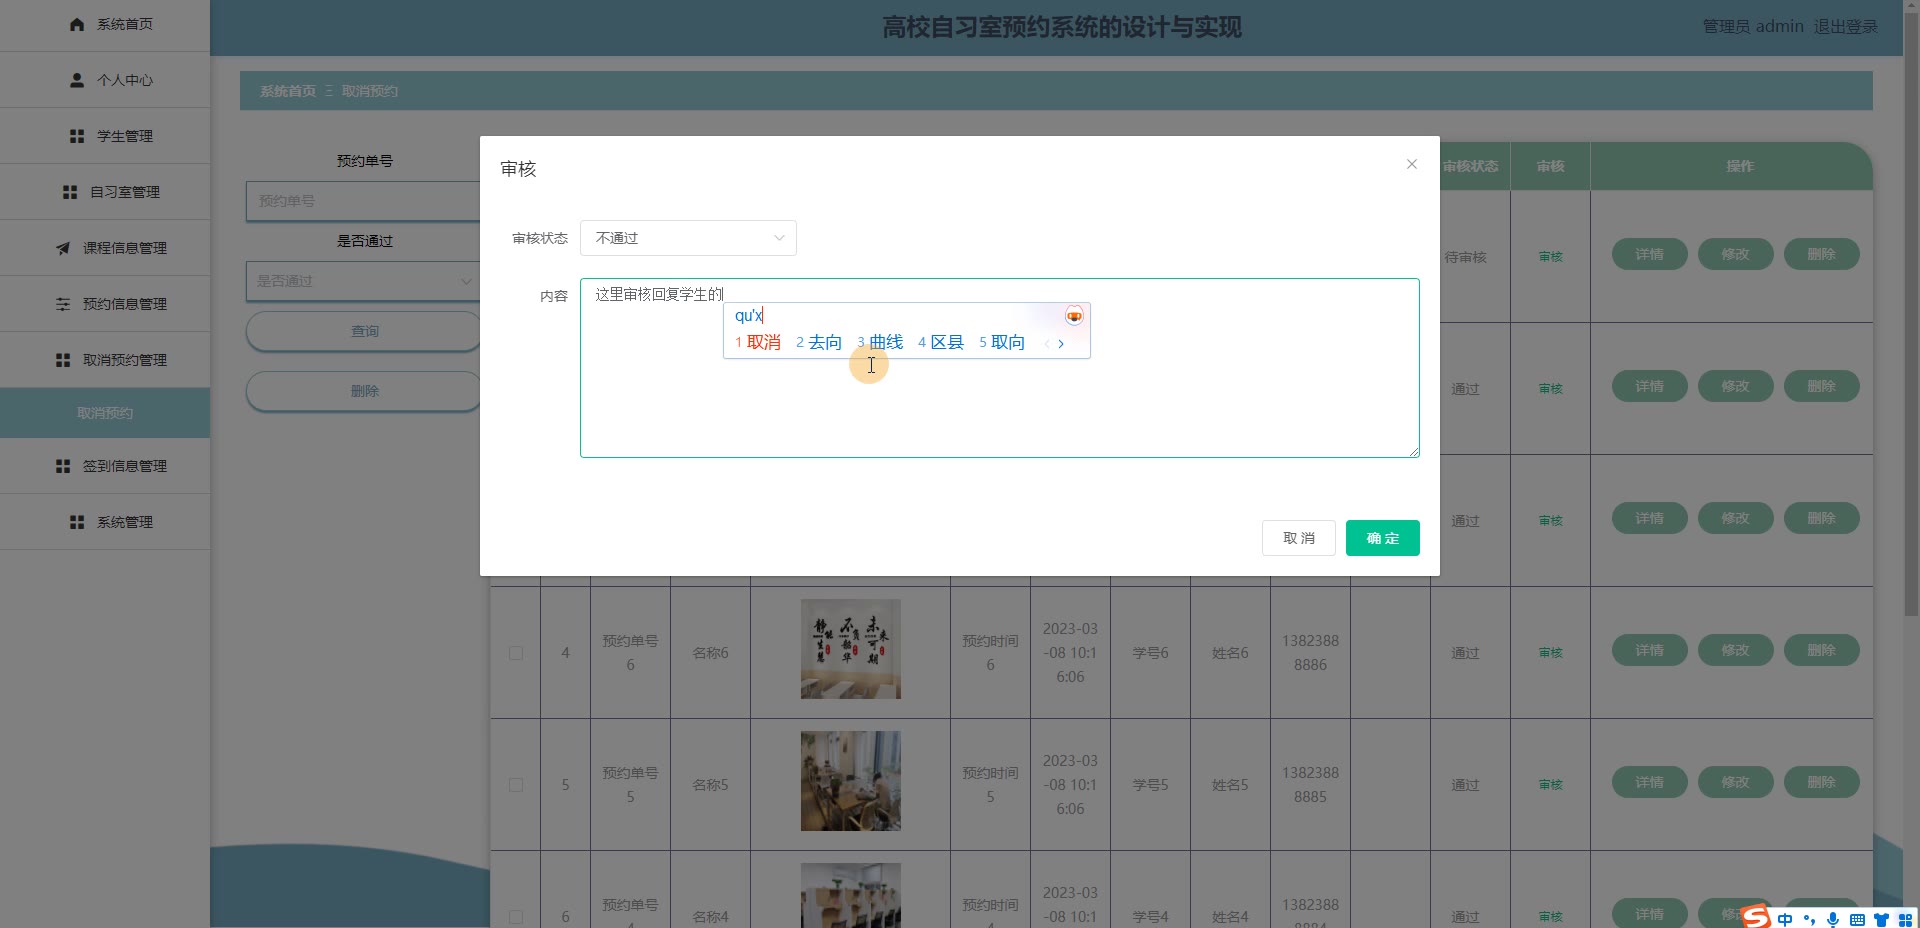
Task: Click 详情 for the 待审核 row
Action: pos(1650,254)
